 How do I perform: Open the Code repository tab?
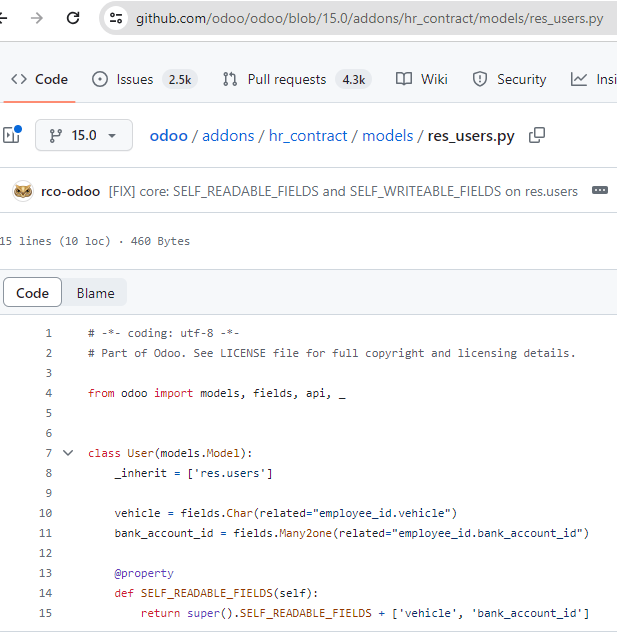click(x=39, y=79)
